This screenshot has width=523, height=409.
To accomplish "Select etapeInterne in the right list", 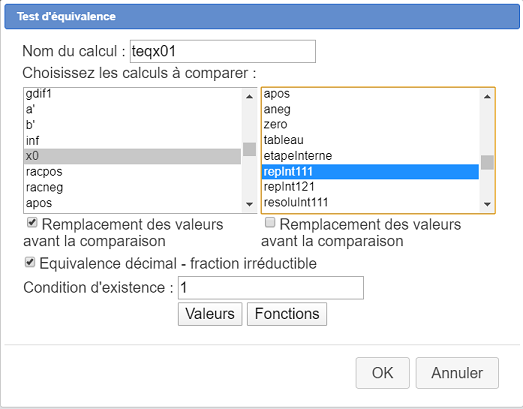I will (x=370, y=156).
